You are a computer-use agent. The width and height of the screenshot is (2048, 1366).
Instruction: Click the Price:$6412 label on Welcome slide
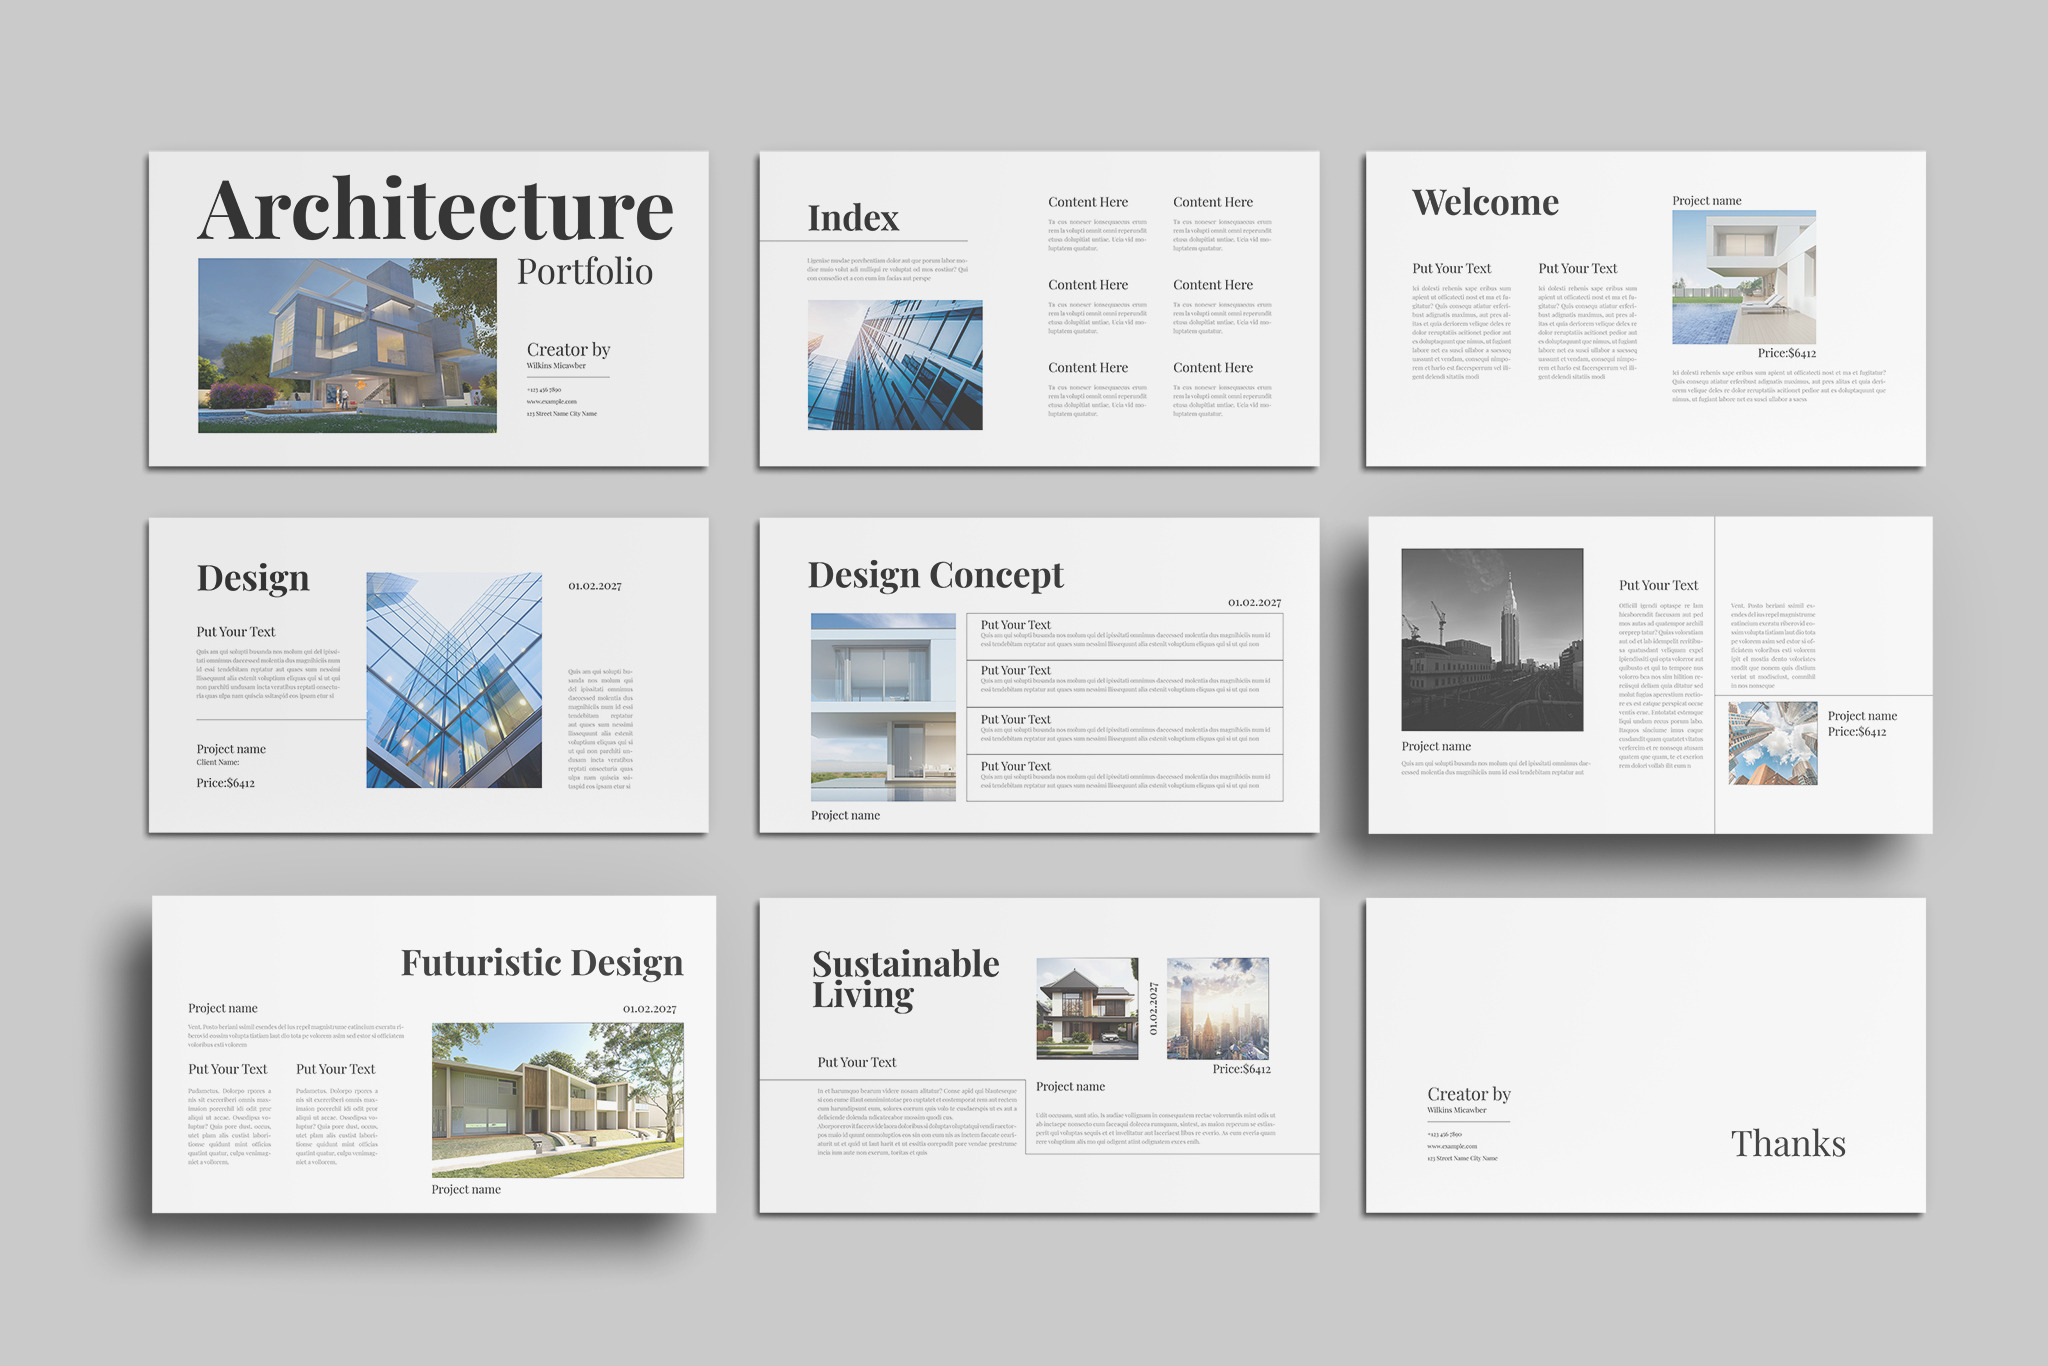click(1787, 353)
